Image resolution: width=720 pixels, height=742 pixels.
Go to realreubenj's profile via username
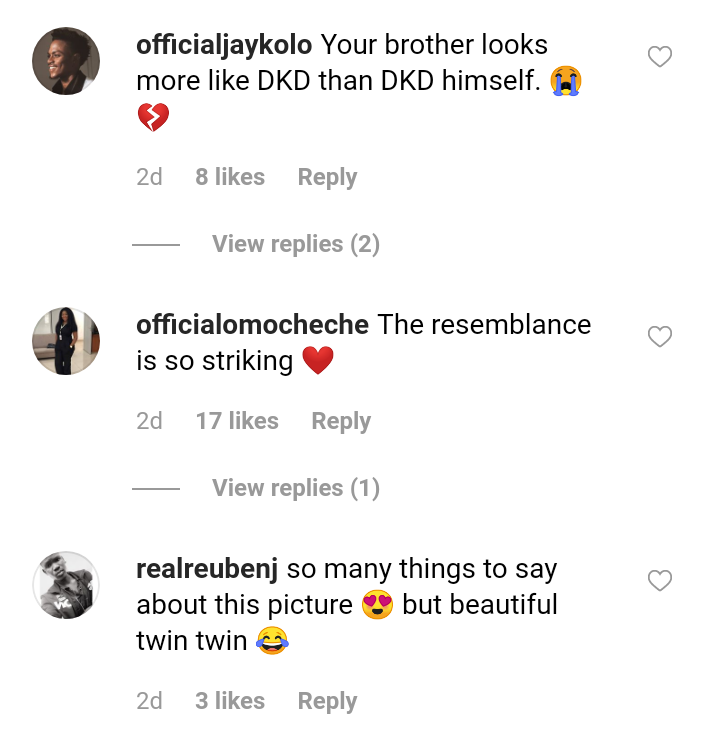coord(207,569)
